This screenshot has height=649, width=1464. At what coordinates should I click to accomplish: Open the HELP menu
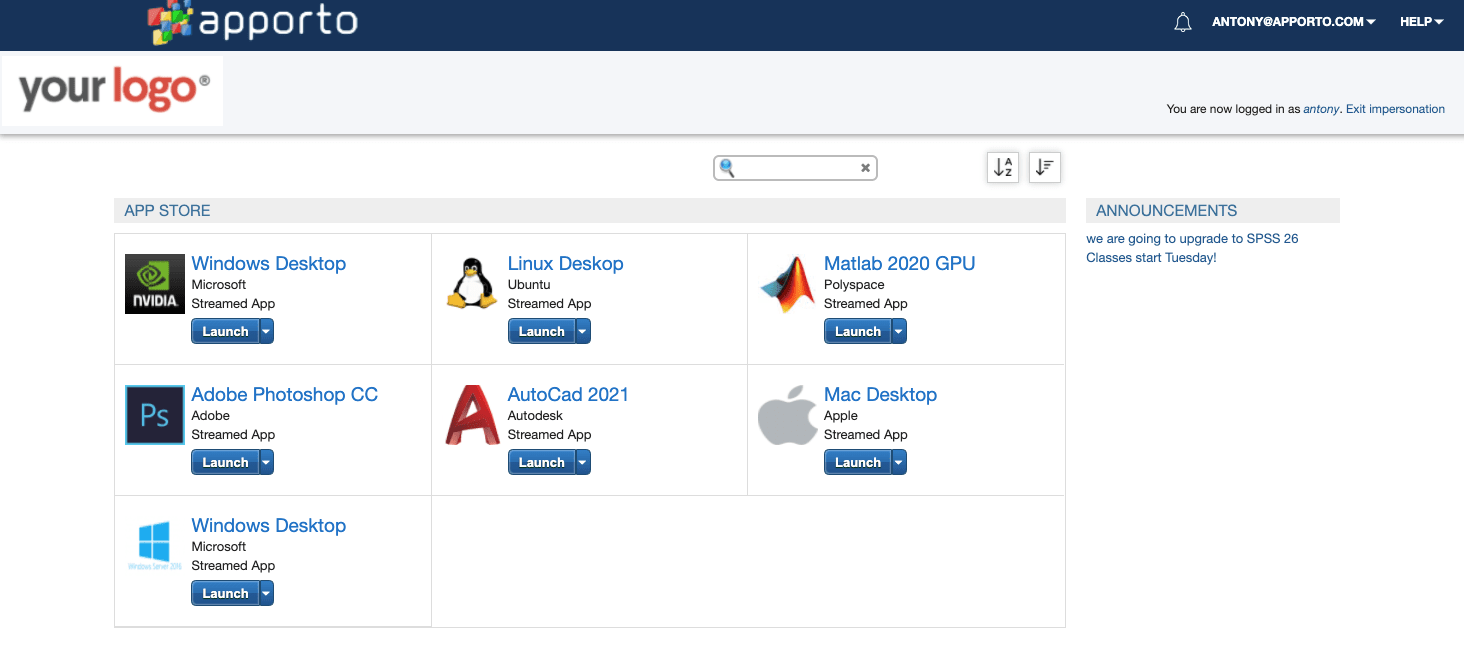click(1421, 22)
